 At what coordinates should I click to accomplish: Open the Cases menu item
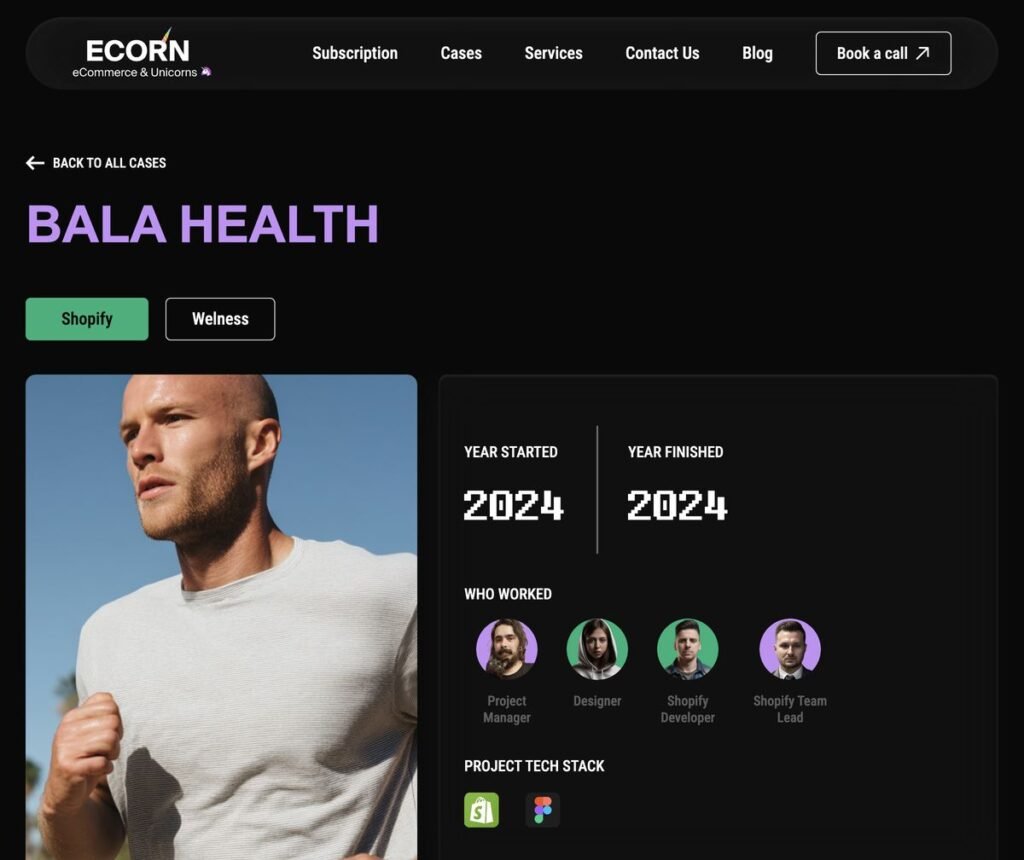461,54
